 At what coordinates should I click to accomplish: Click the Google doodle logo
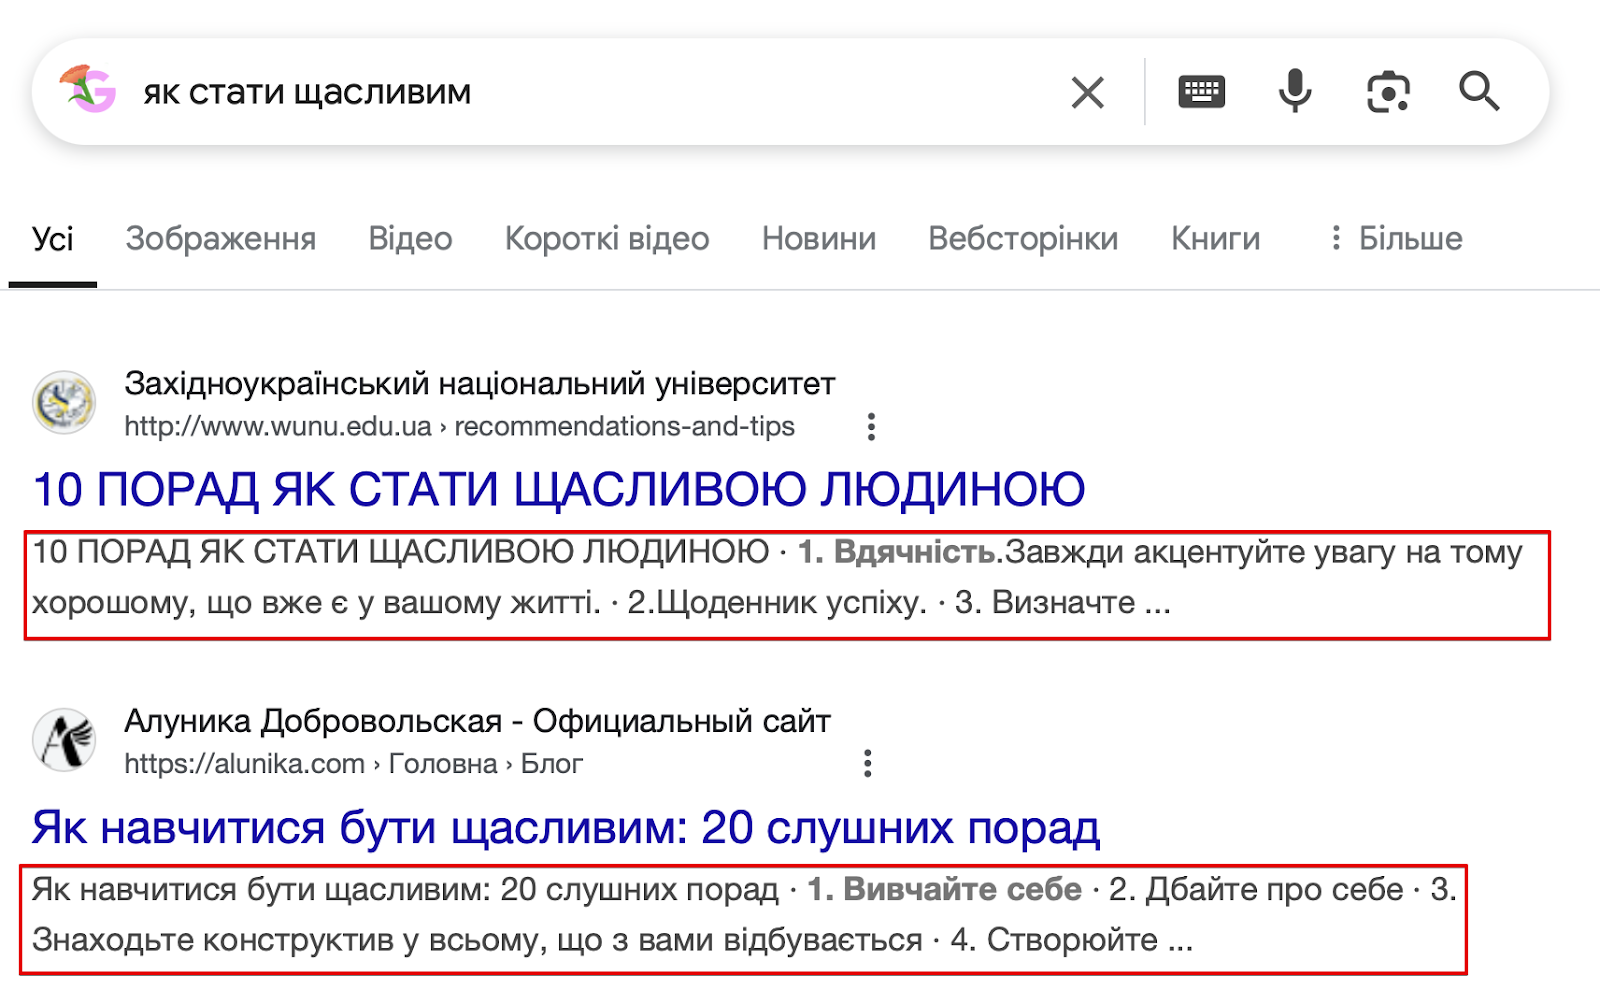pos(88,89)
